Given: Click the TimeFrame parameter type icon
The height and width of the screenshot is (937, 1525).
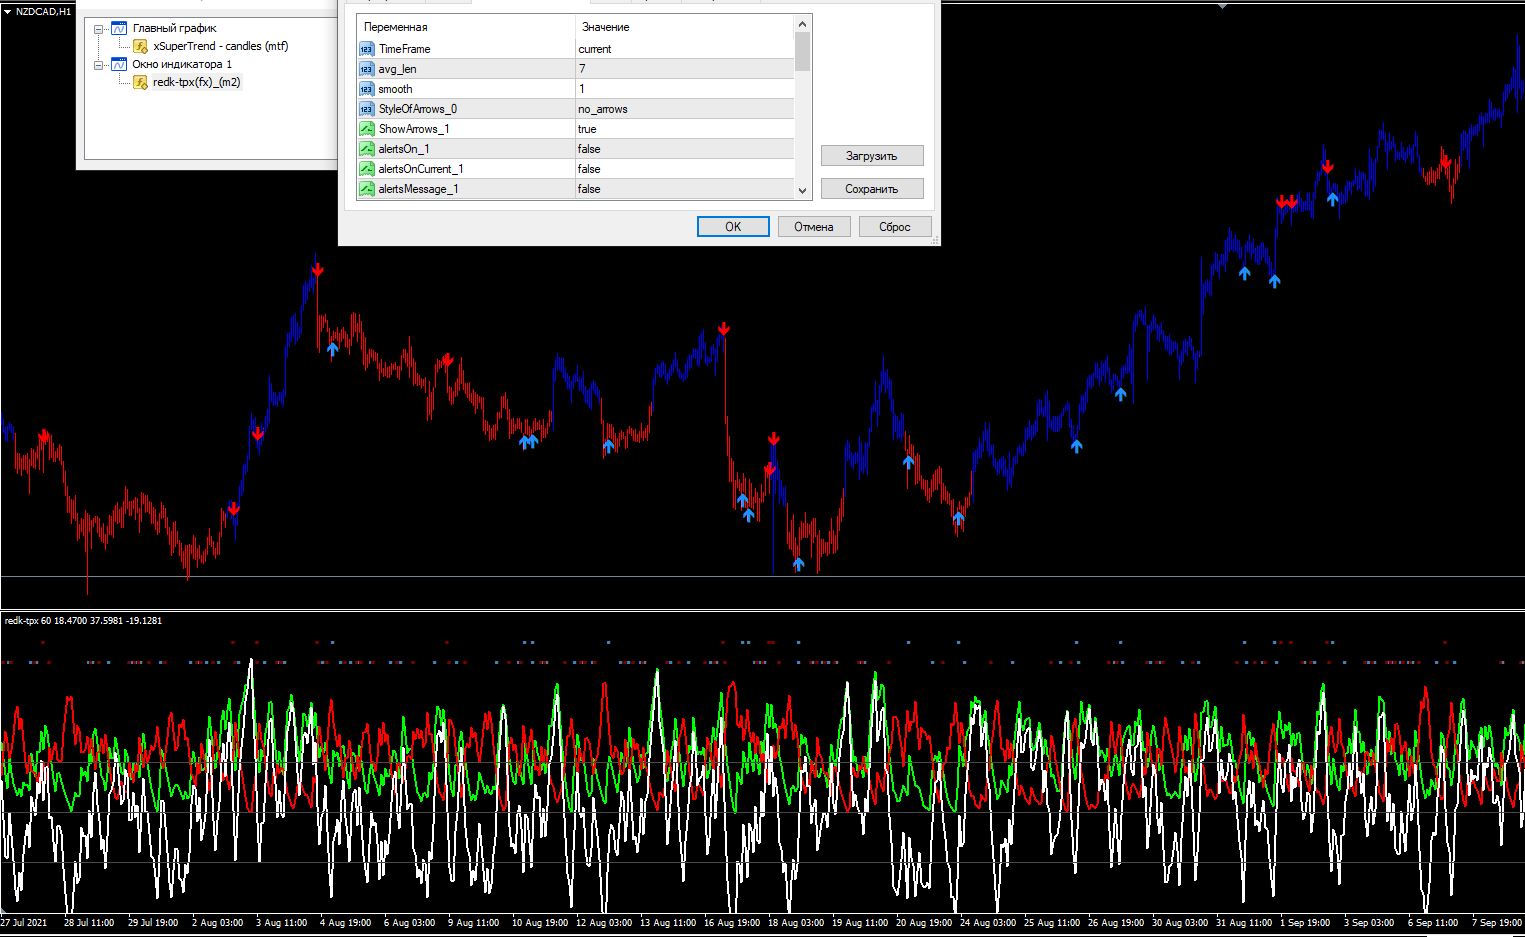Looking at the screenshot, I should coord(366,49).
